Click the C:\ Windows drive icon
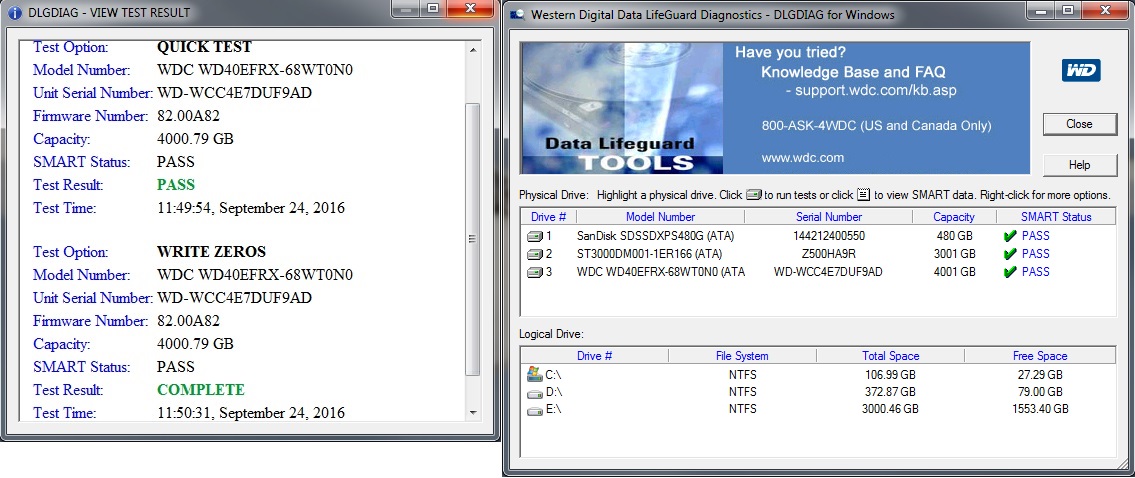 (x=535, y=374)
